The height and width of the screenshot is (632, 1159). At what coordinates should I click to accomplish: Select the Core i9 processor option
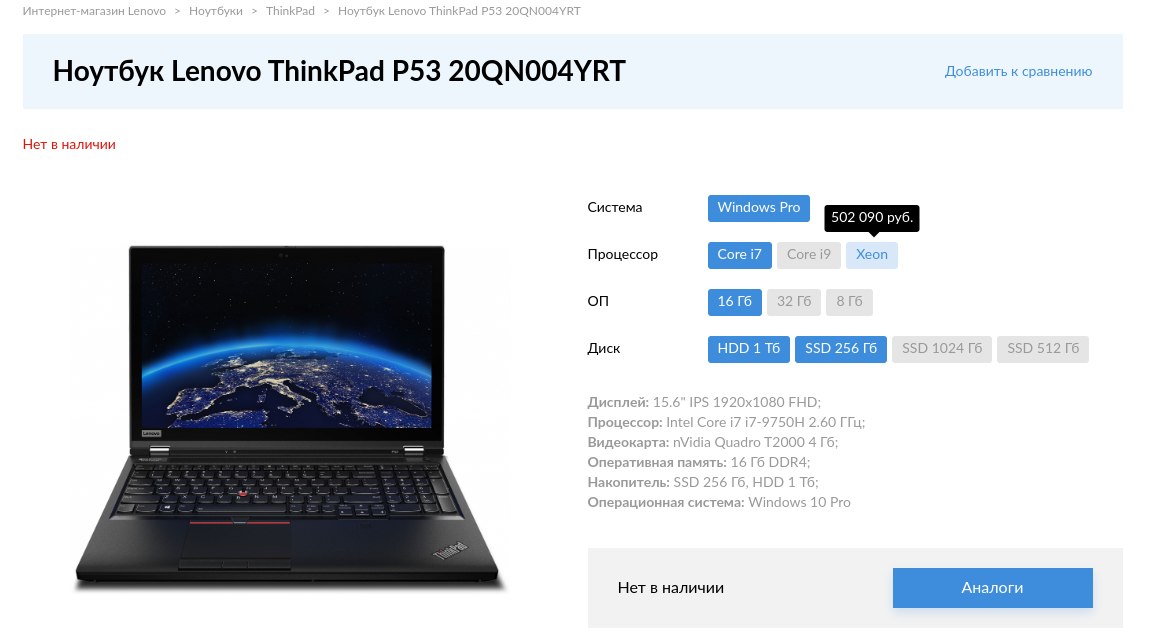tap(809, 255)
